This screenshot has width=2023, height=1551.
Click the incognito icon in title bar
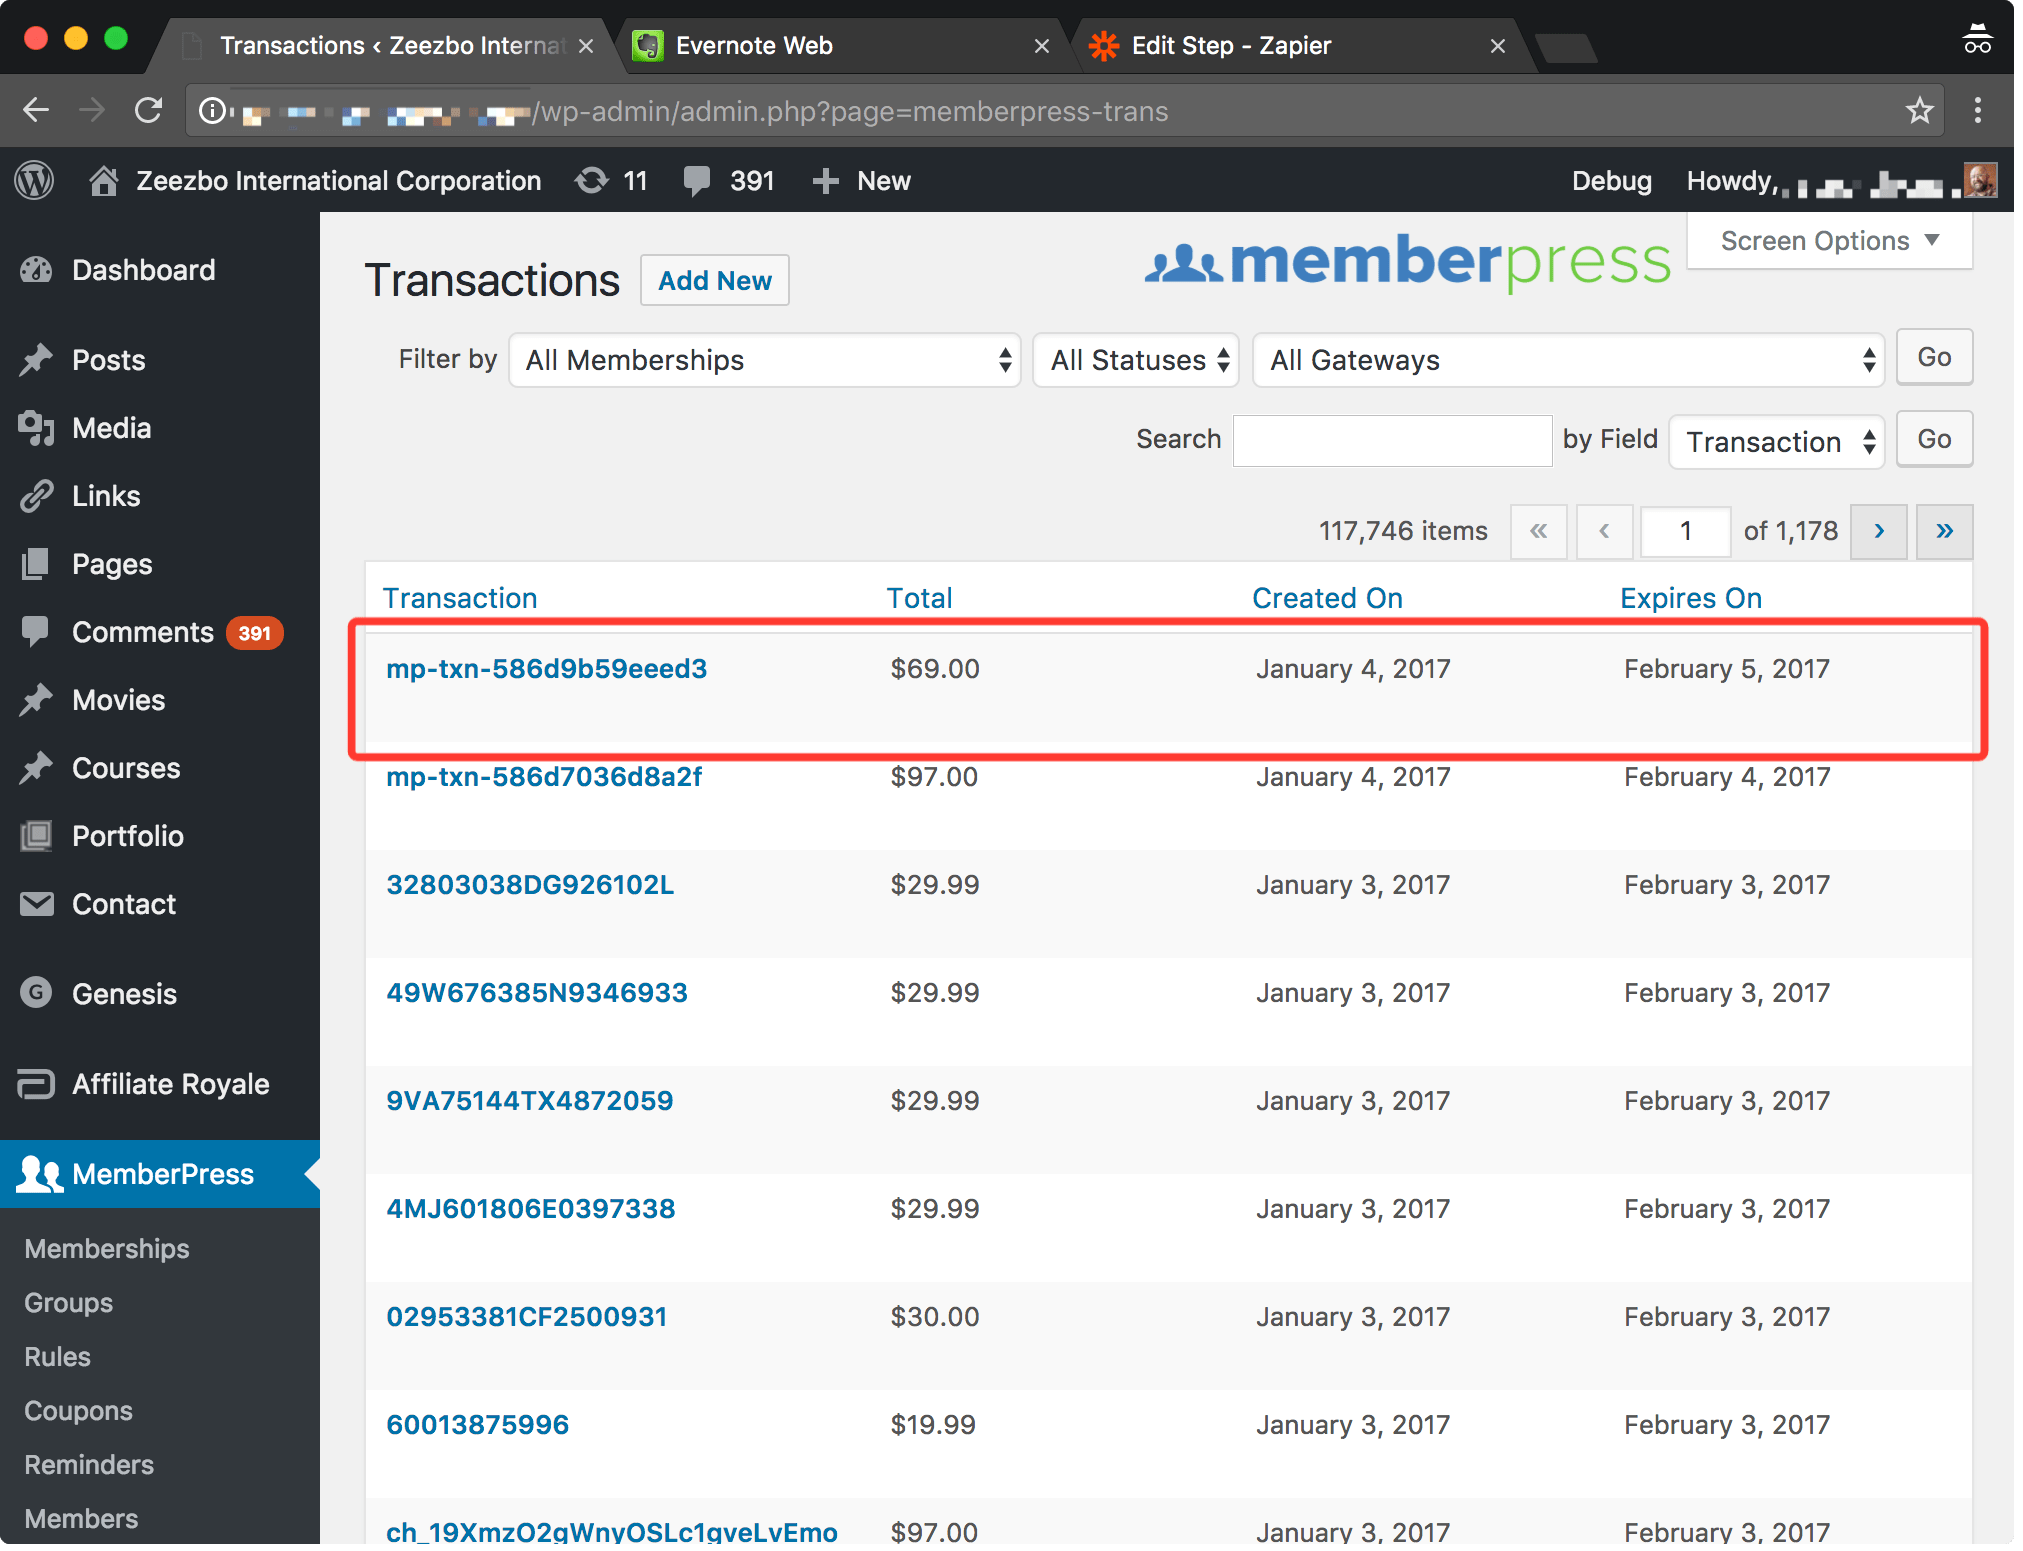(1977, 38)
